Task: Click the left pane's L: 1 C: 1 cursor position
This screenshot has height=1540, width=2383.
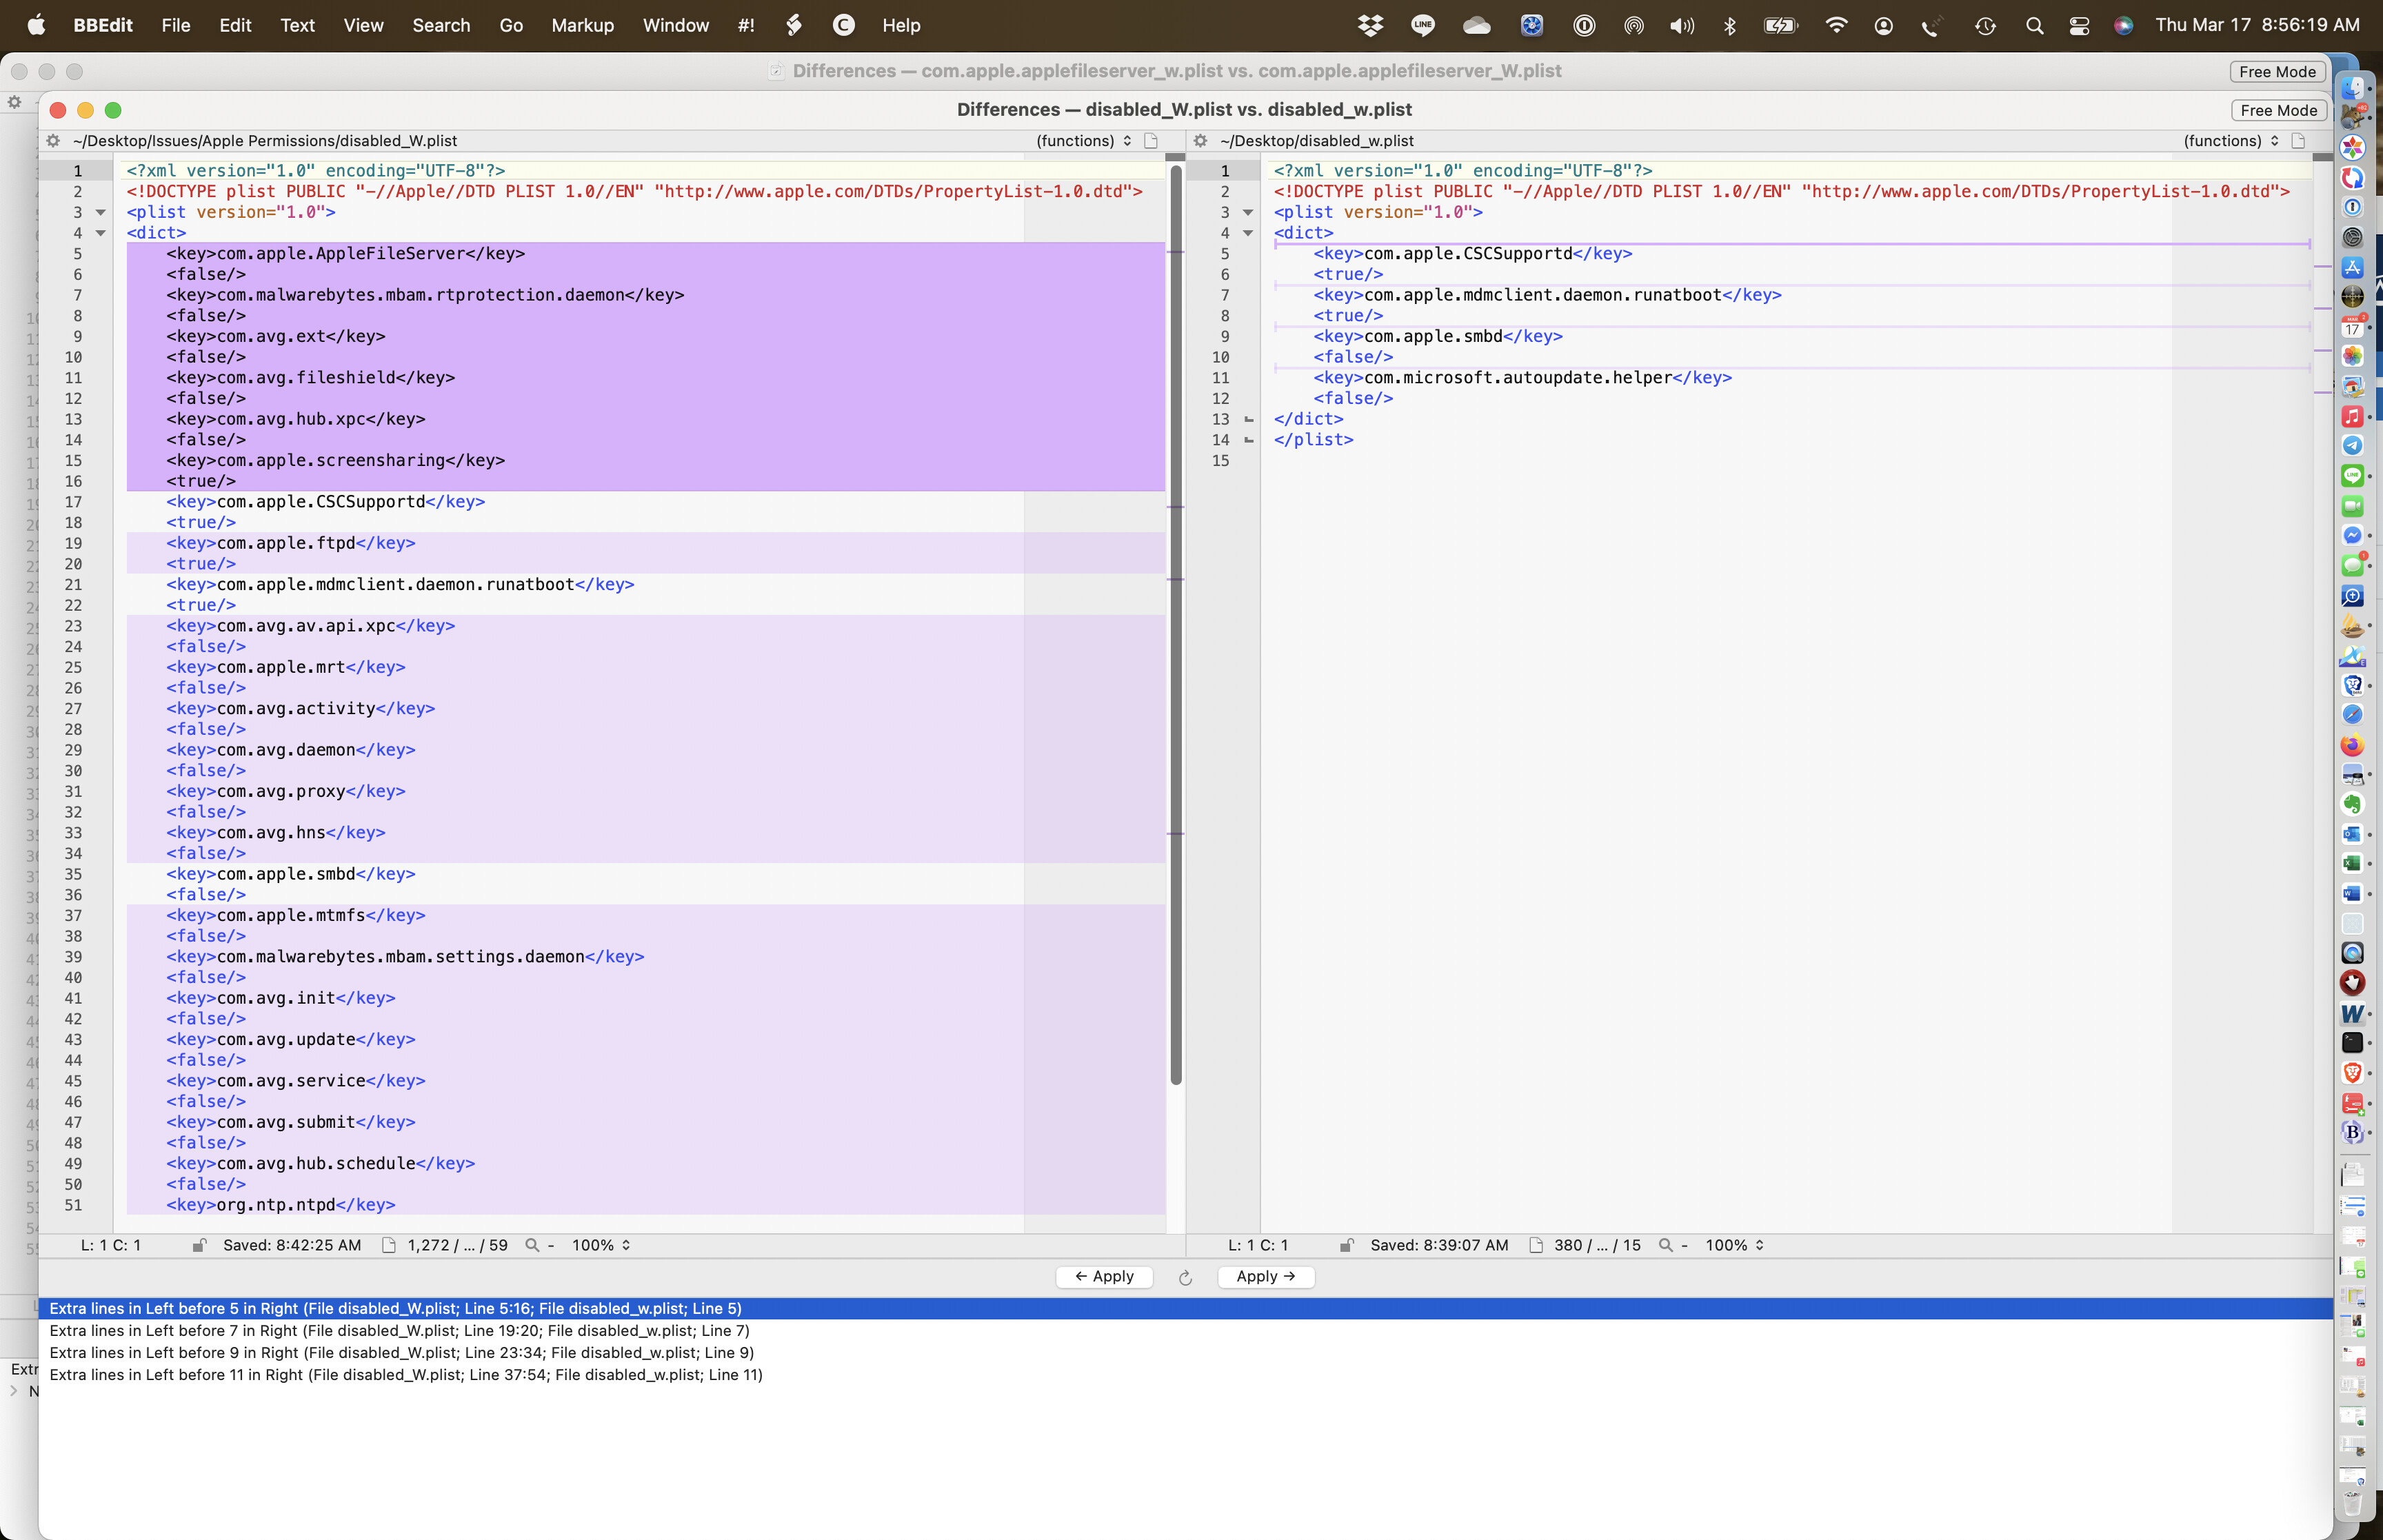Action: click(x=111, y=1245)
